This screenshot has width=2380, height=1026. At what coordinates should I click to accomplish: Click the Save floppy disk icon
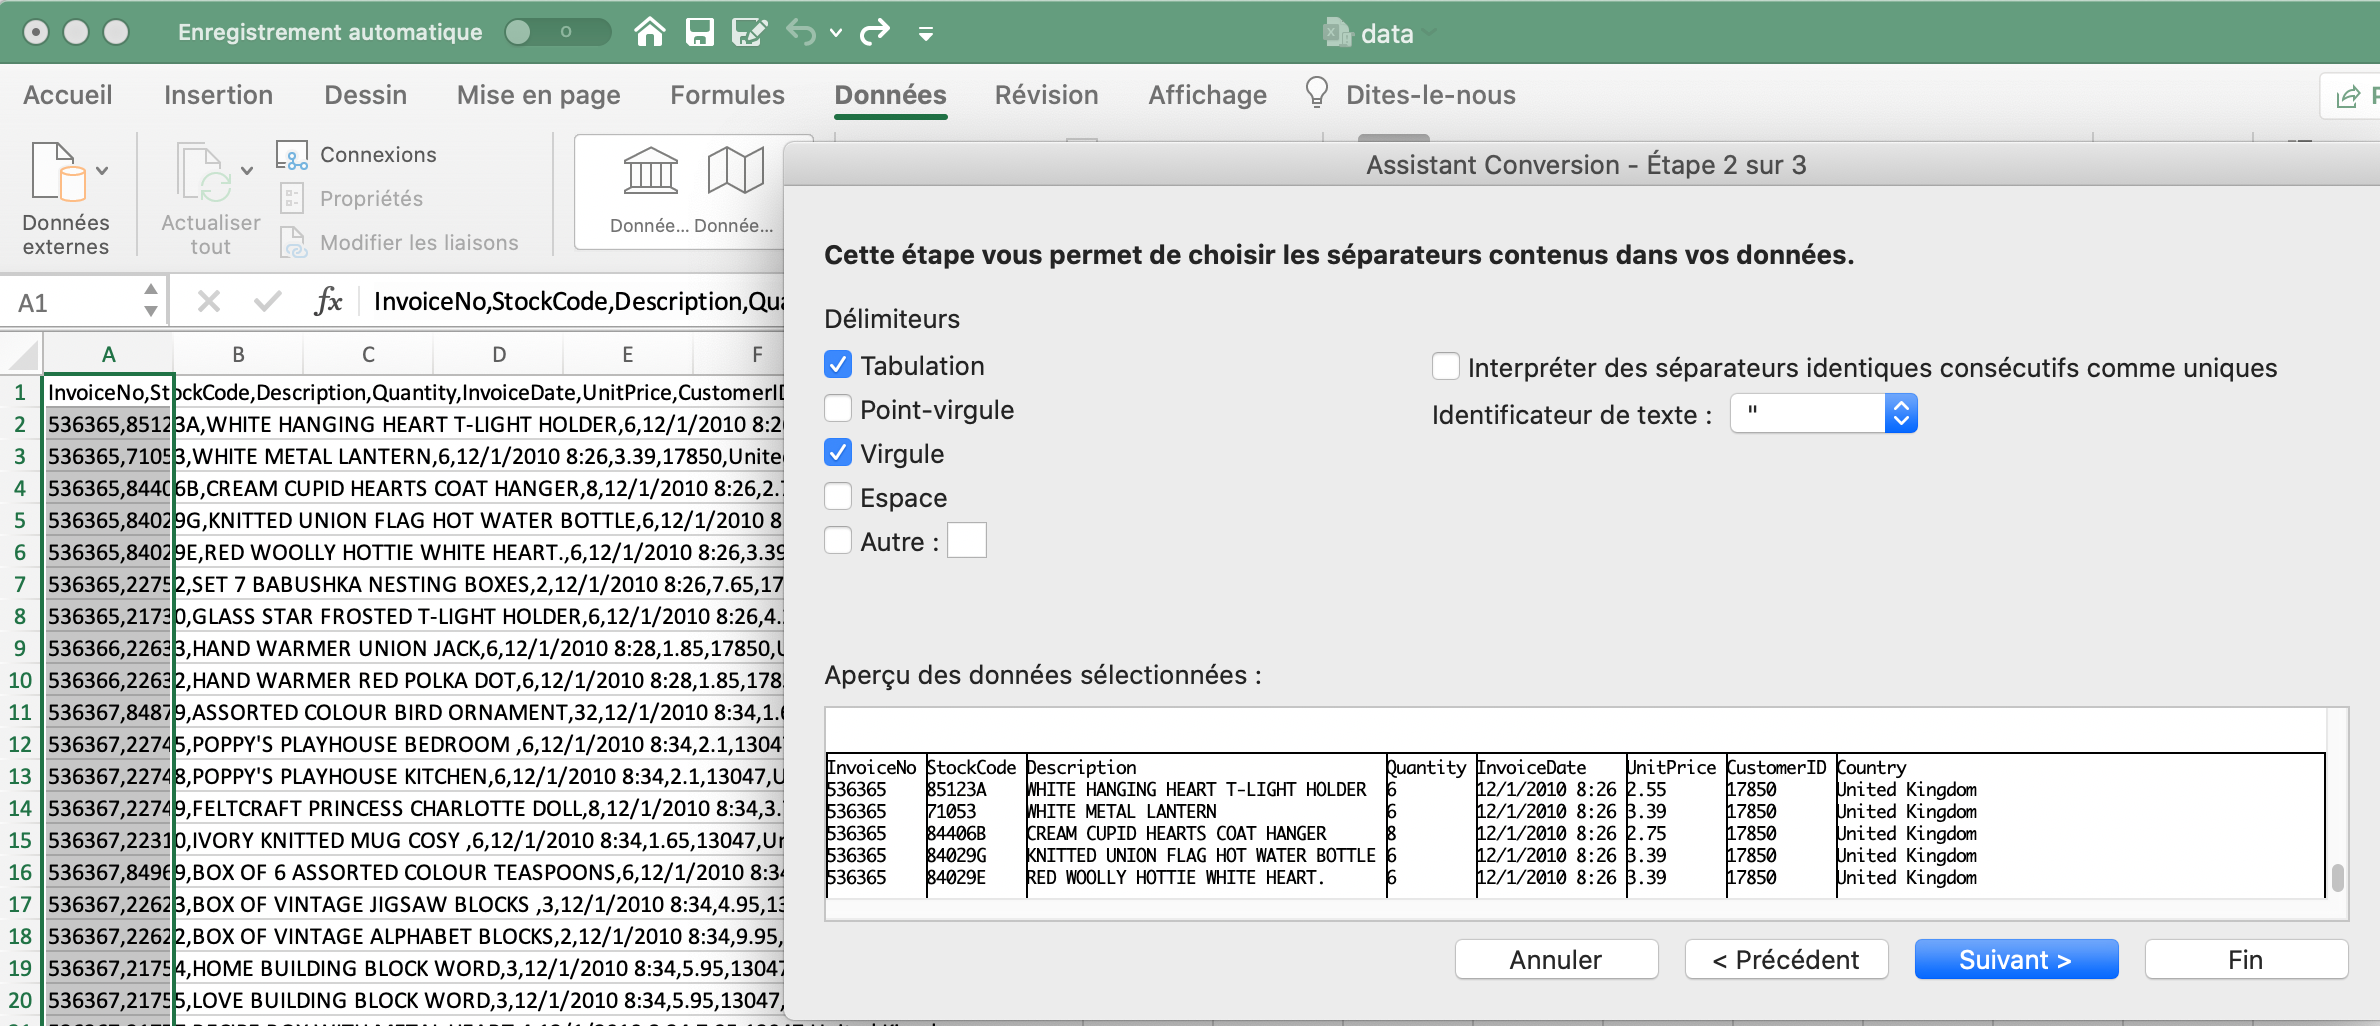pos(699,33)
